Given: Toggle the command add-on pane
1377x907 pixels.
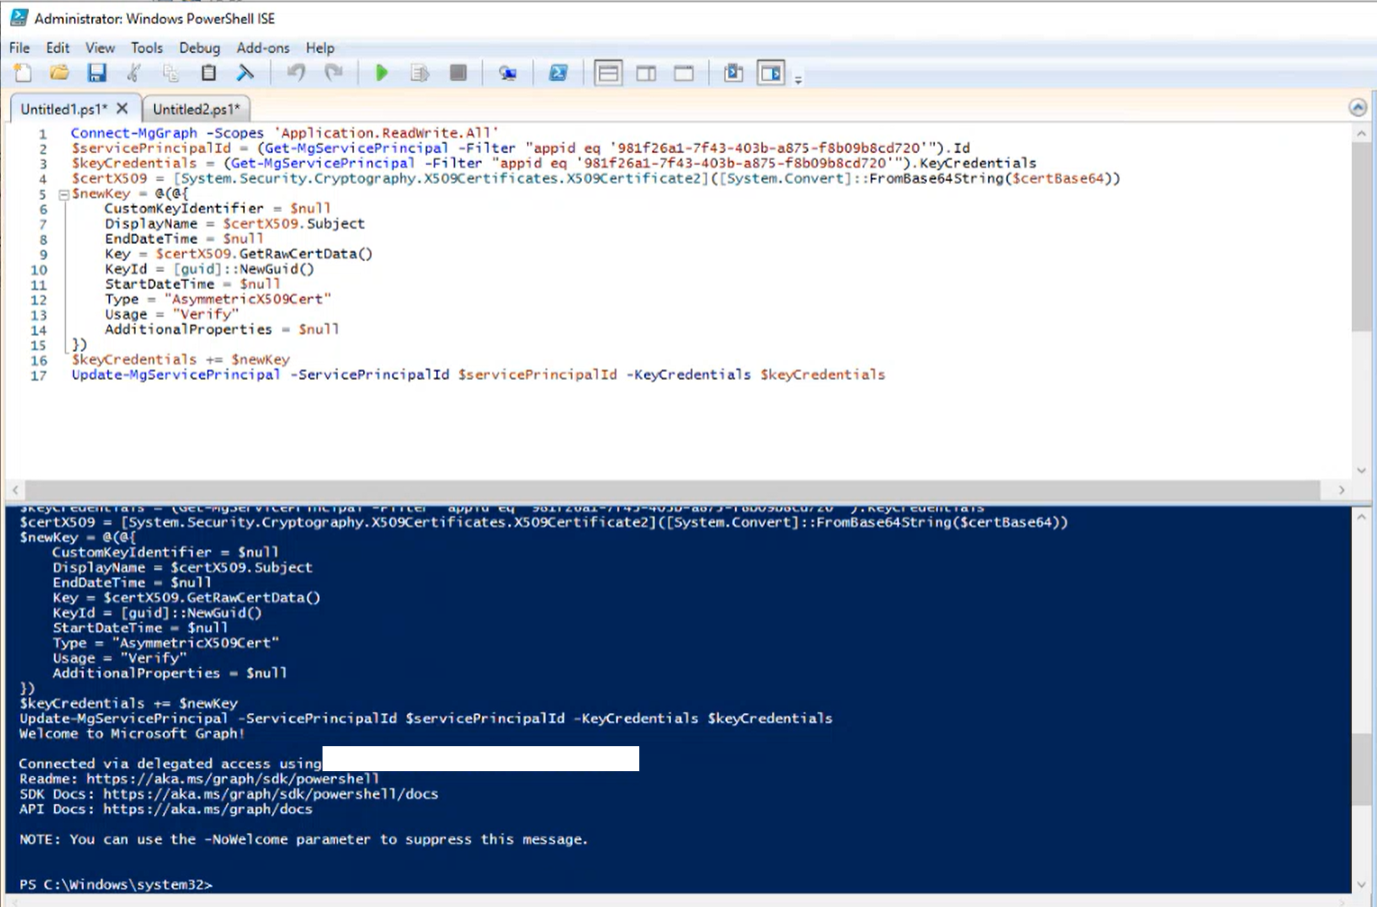Looking at the screenshot, I should (771, 73).
